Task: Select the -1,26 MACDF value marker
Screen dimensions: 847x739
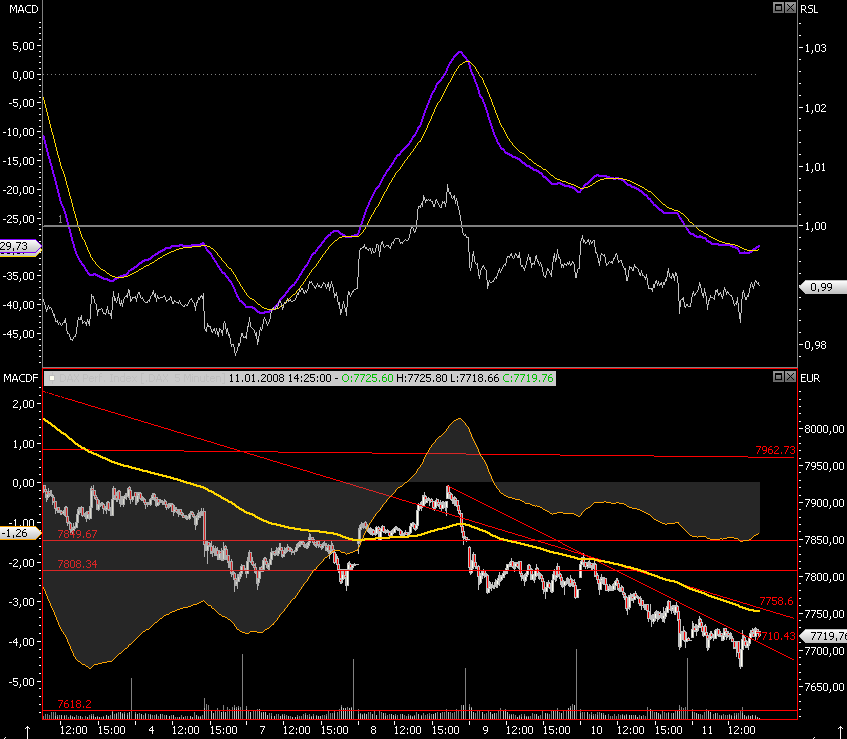Action: pos(19,533)
